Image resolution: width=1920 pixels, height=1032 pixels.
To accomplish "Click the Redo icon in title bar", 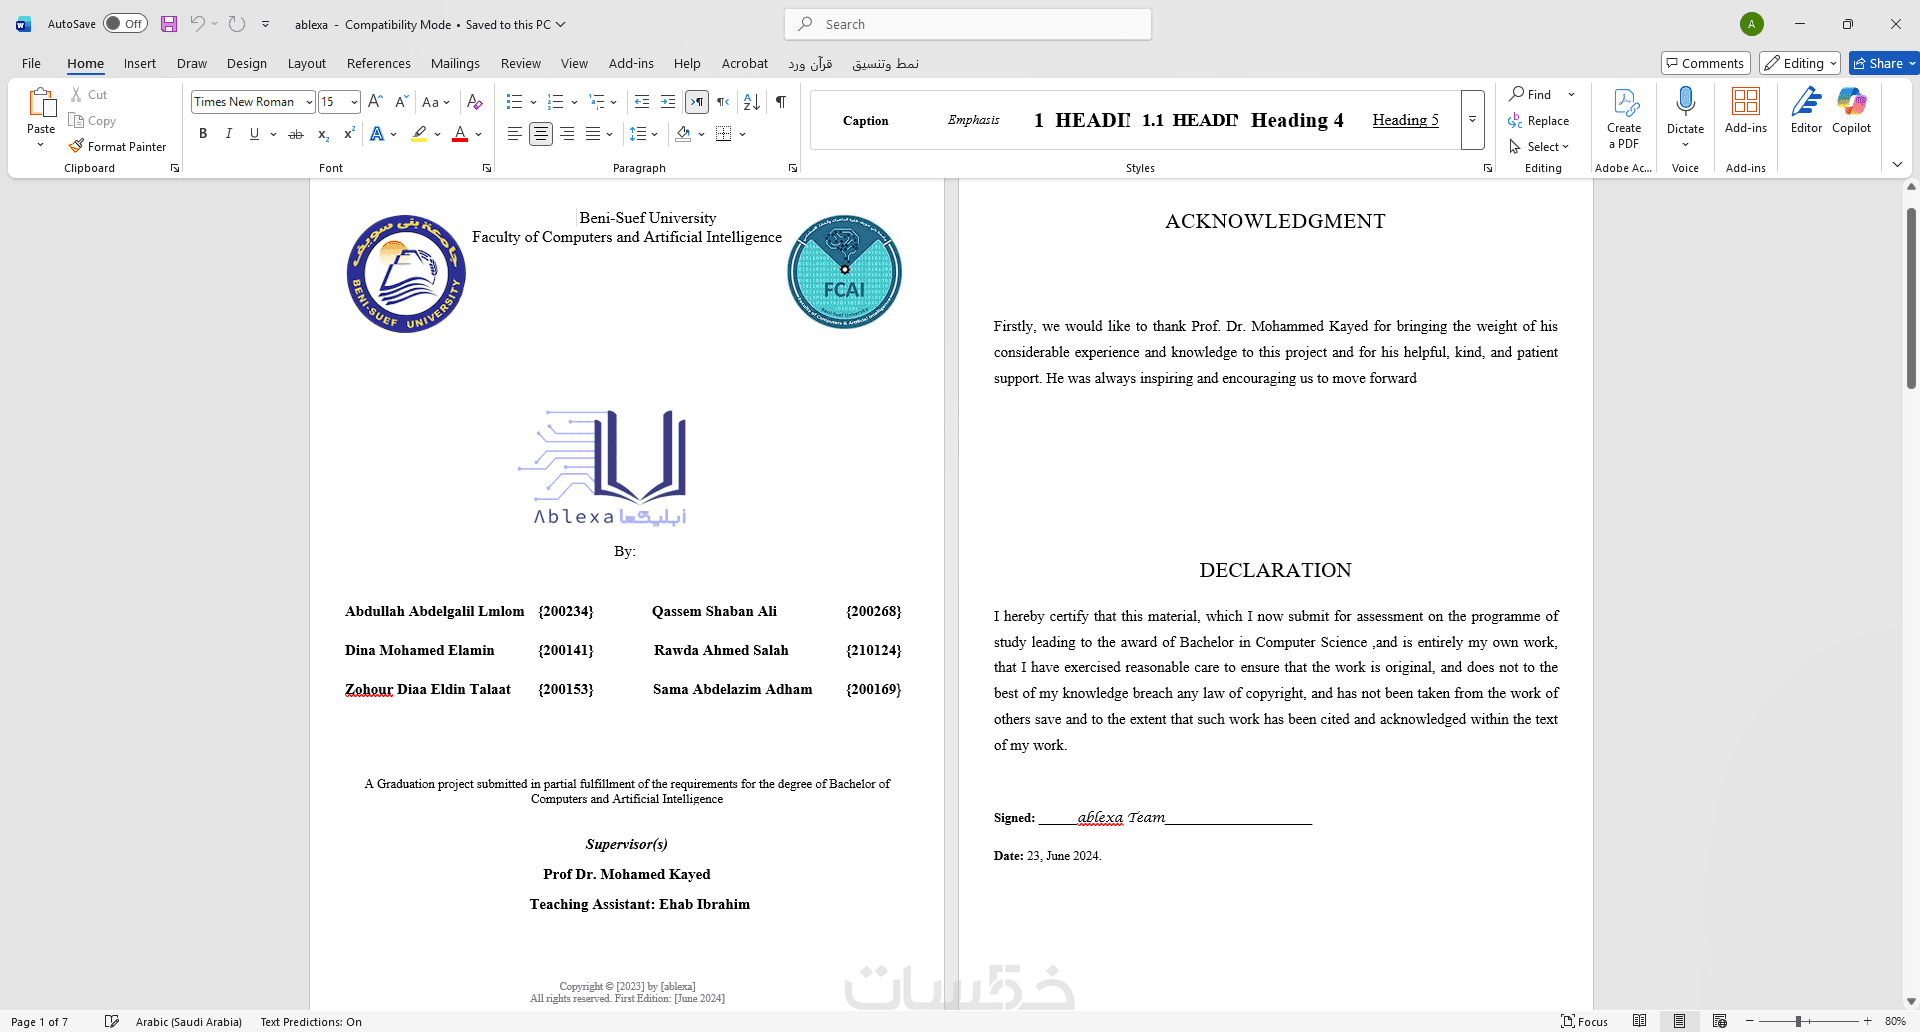I will pos(237,24).
